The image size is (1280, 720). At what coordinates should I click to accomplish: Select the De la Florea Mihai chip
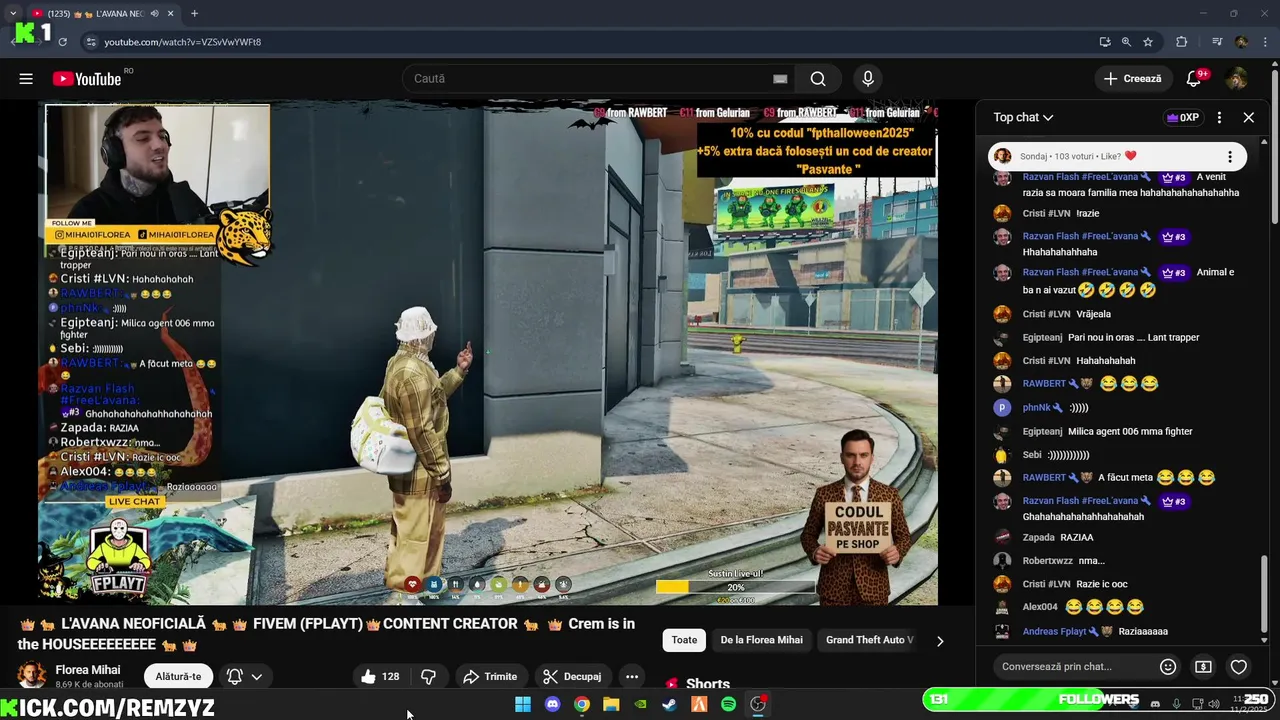point(762,640)
